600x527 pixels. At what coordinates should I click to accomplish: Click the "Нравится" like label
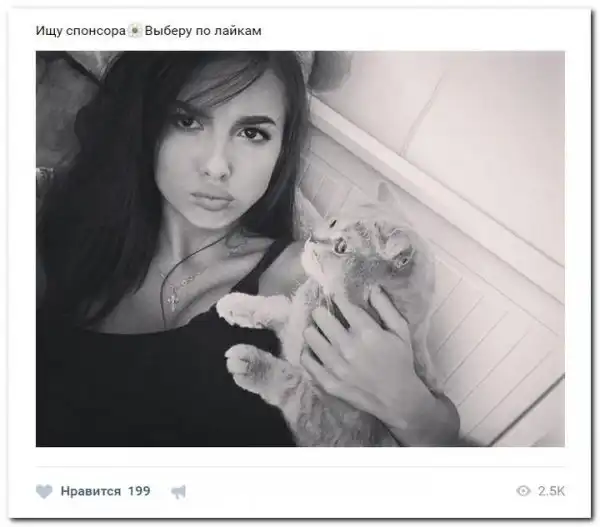coord(91,491)
